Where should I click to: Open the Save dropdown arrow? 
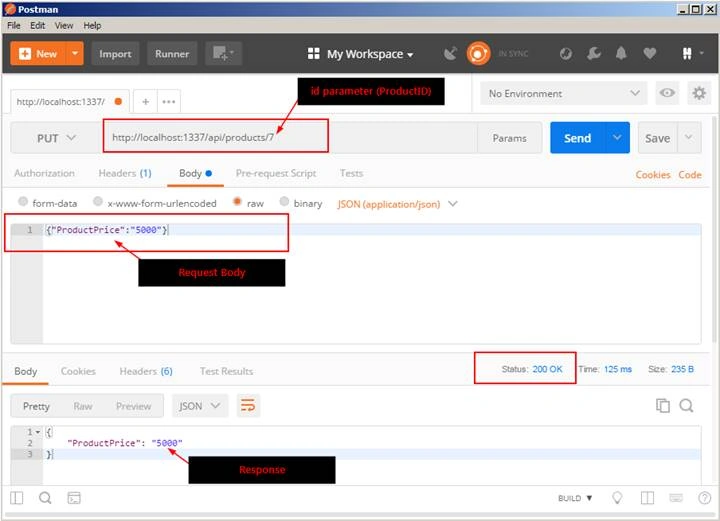click(x=688, y=137)
